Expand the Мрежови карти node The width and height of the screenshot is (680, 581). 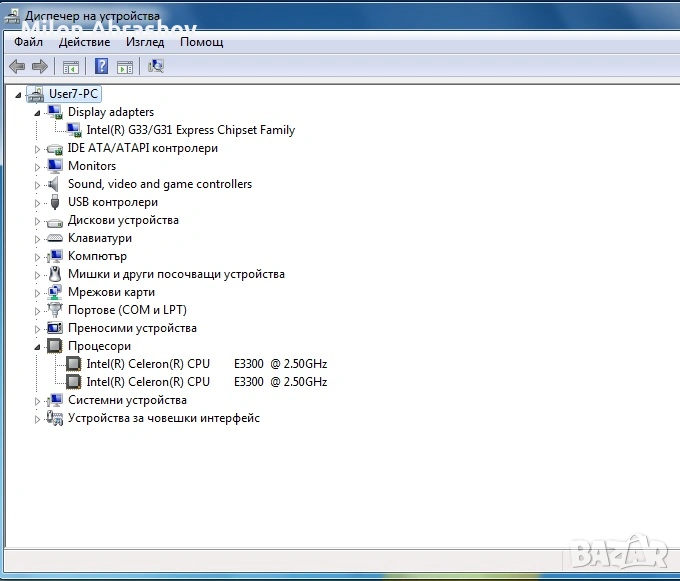[x=37, y=293]
